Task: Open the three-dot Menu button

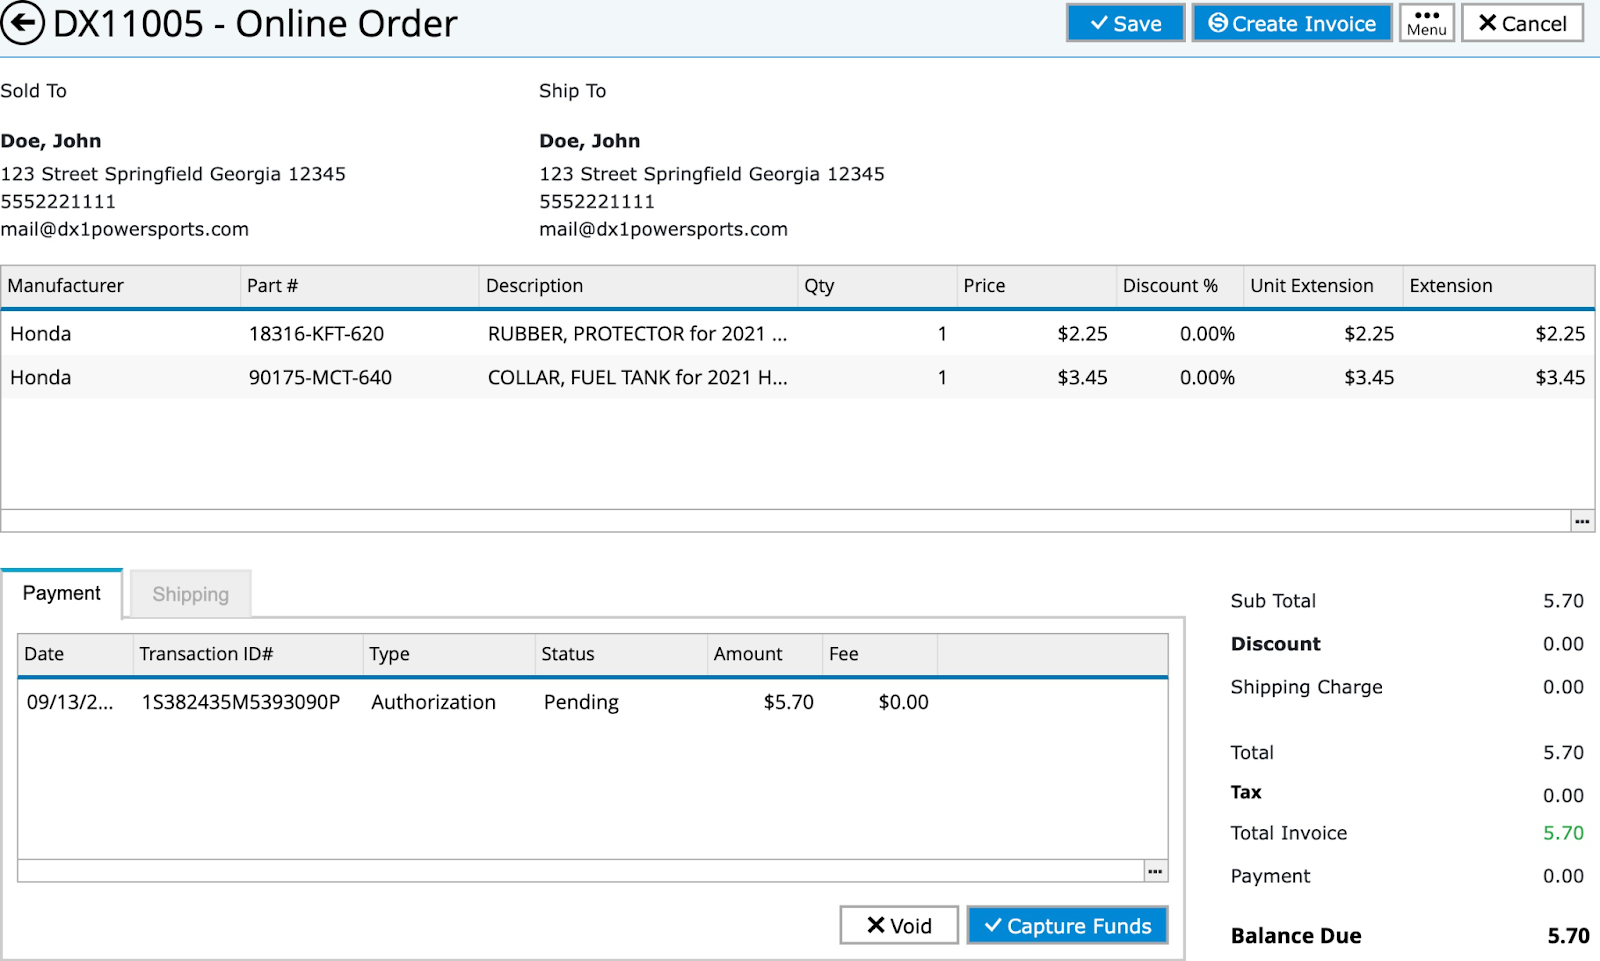Action: pos(1427,23)
